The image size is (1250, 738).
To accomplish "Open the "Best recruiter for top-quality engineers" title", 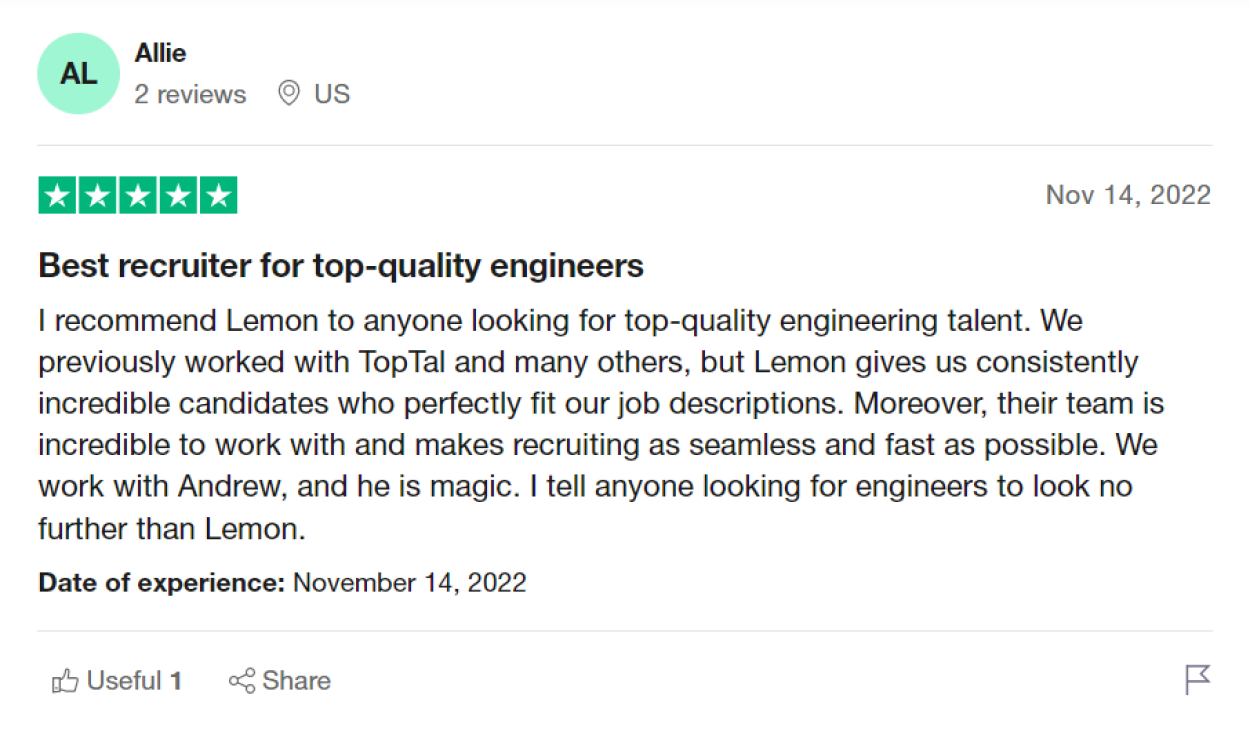I will [341, 266].
